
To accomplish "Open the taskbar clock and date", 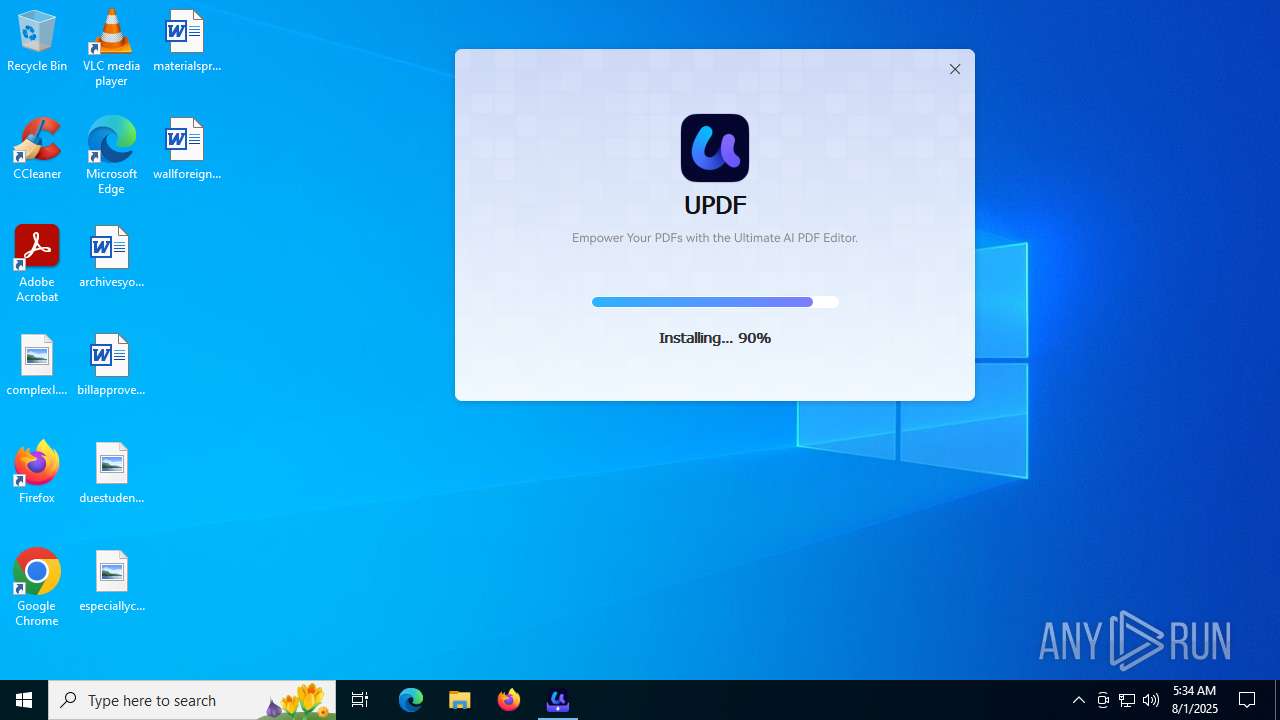I will pyautogui.click(x=1195, y=700).
